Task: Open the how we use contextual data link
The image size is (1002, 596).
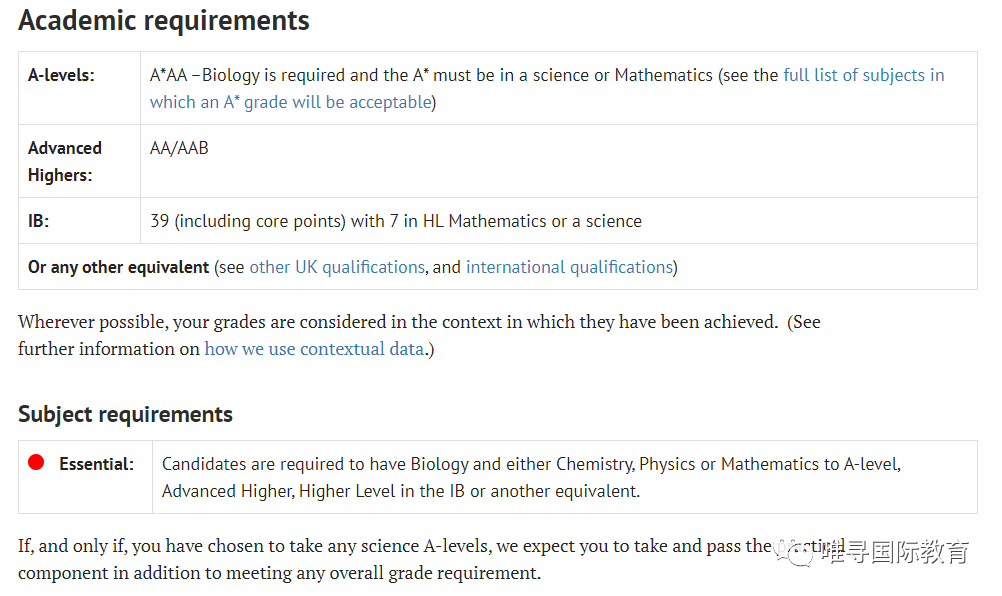Action: coord(314,349)
